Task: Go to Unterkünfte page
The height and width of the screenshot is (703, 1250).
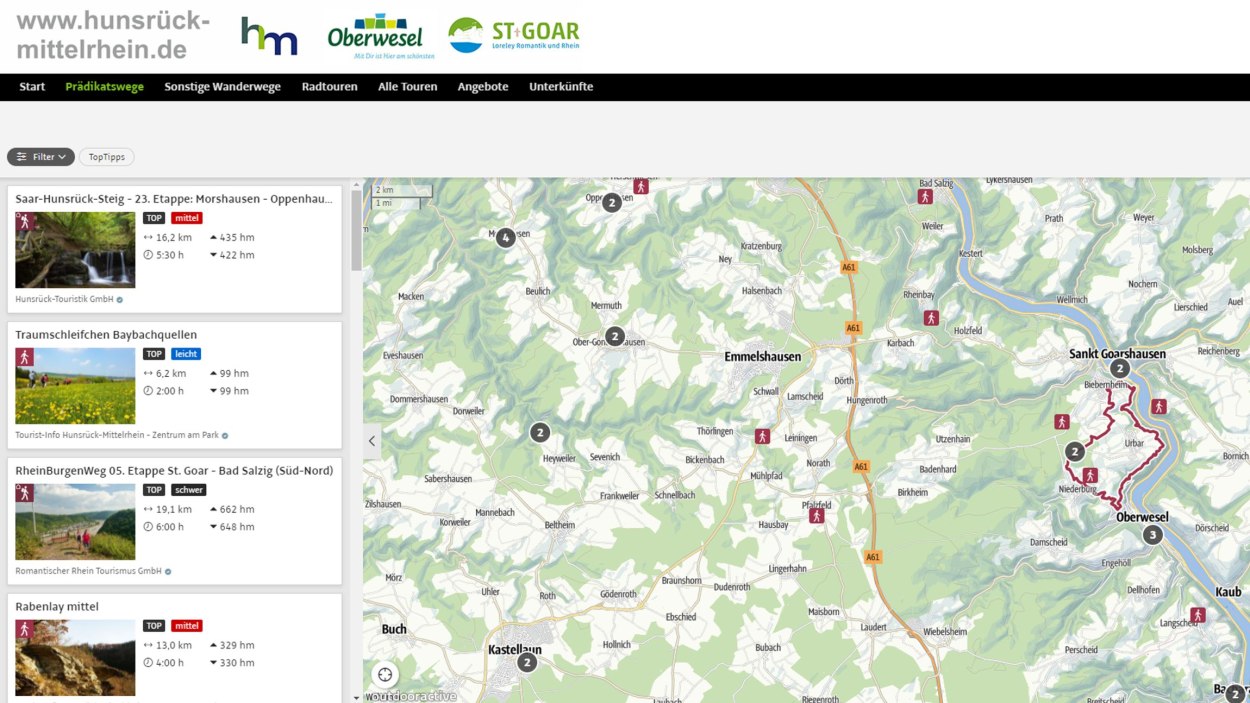Action: [561, 87]
